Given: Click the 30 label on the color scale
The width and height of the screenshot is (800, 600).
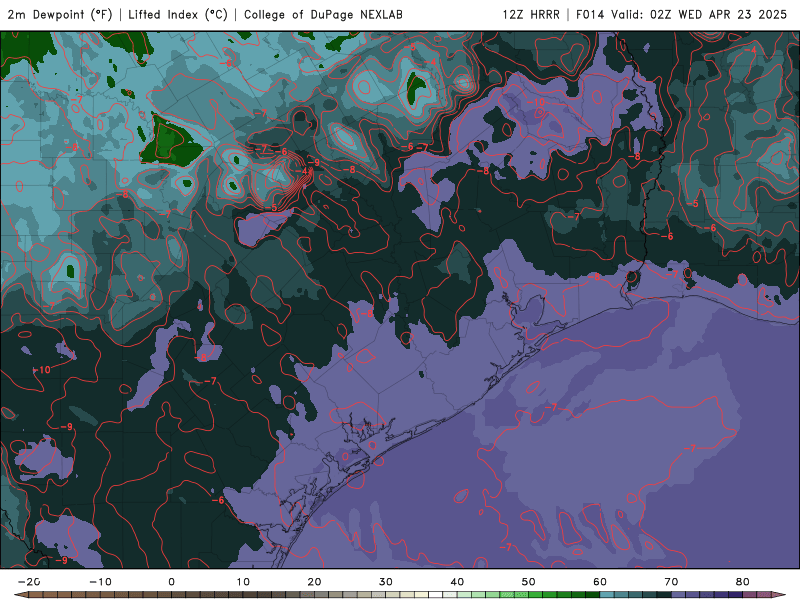Looking at the screenshot, I should pos(386,582).
